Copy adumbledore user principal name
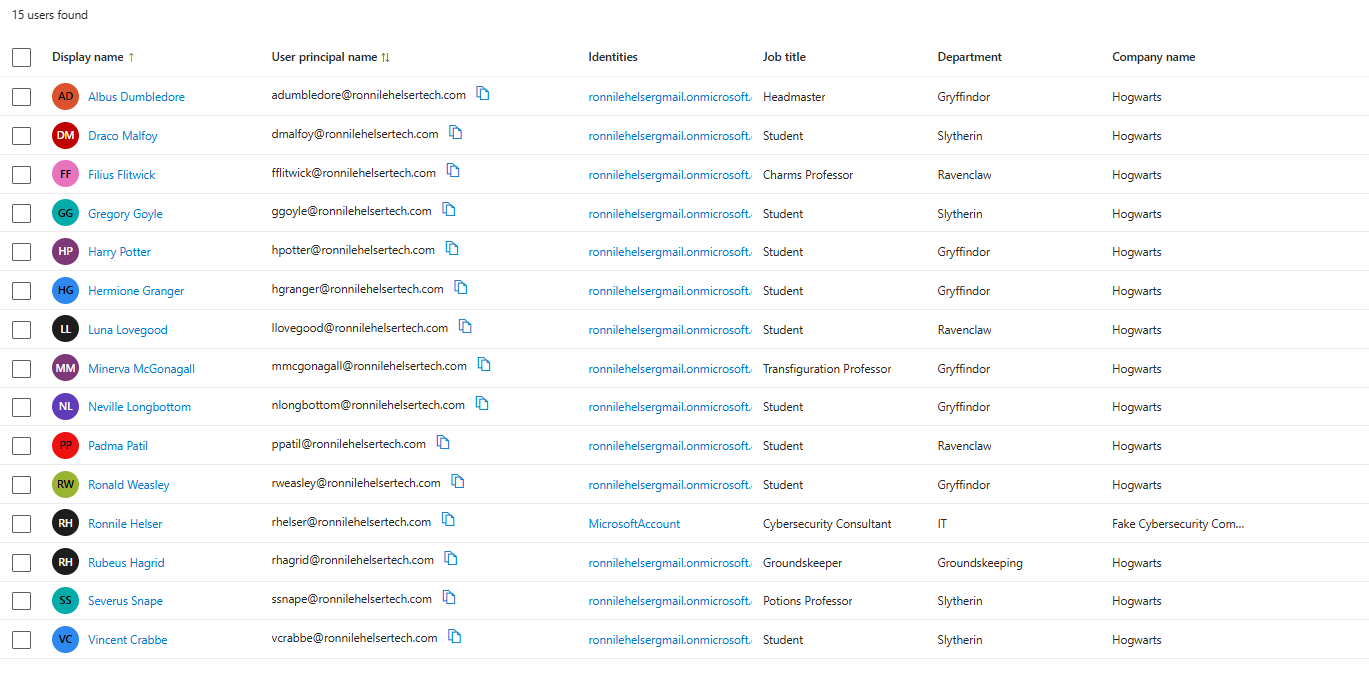Image resolution: width=1369 pixels, height=673 pixels. [483, 93]
